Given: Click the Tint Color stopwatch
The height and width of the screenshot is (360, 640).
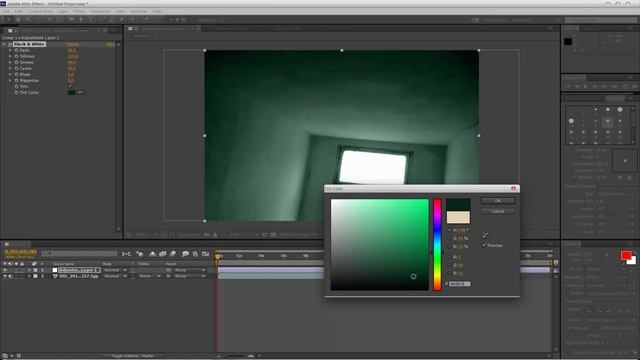Looking at the screenshot, I should [x=16, y=93].
